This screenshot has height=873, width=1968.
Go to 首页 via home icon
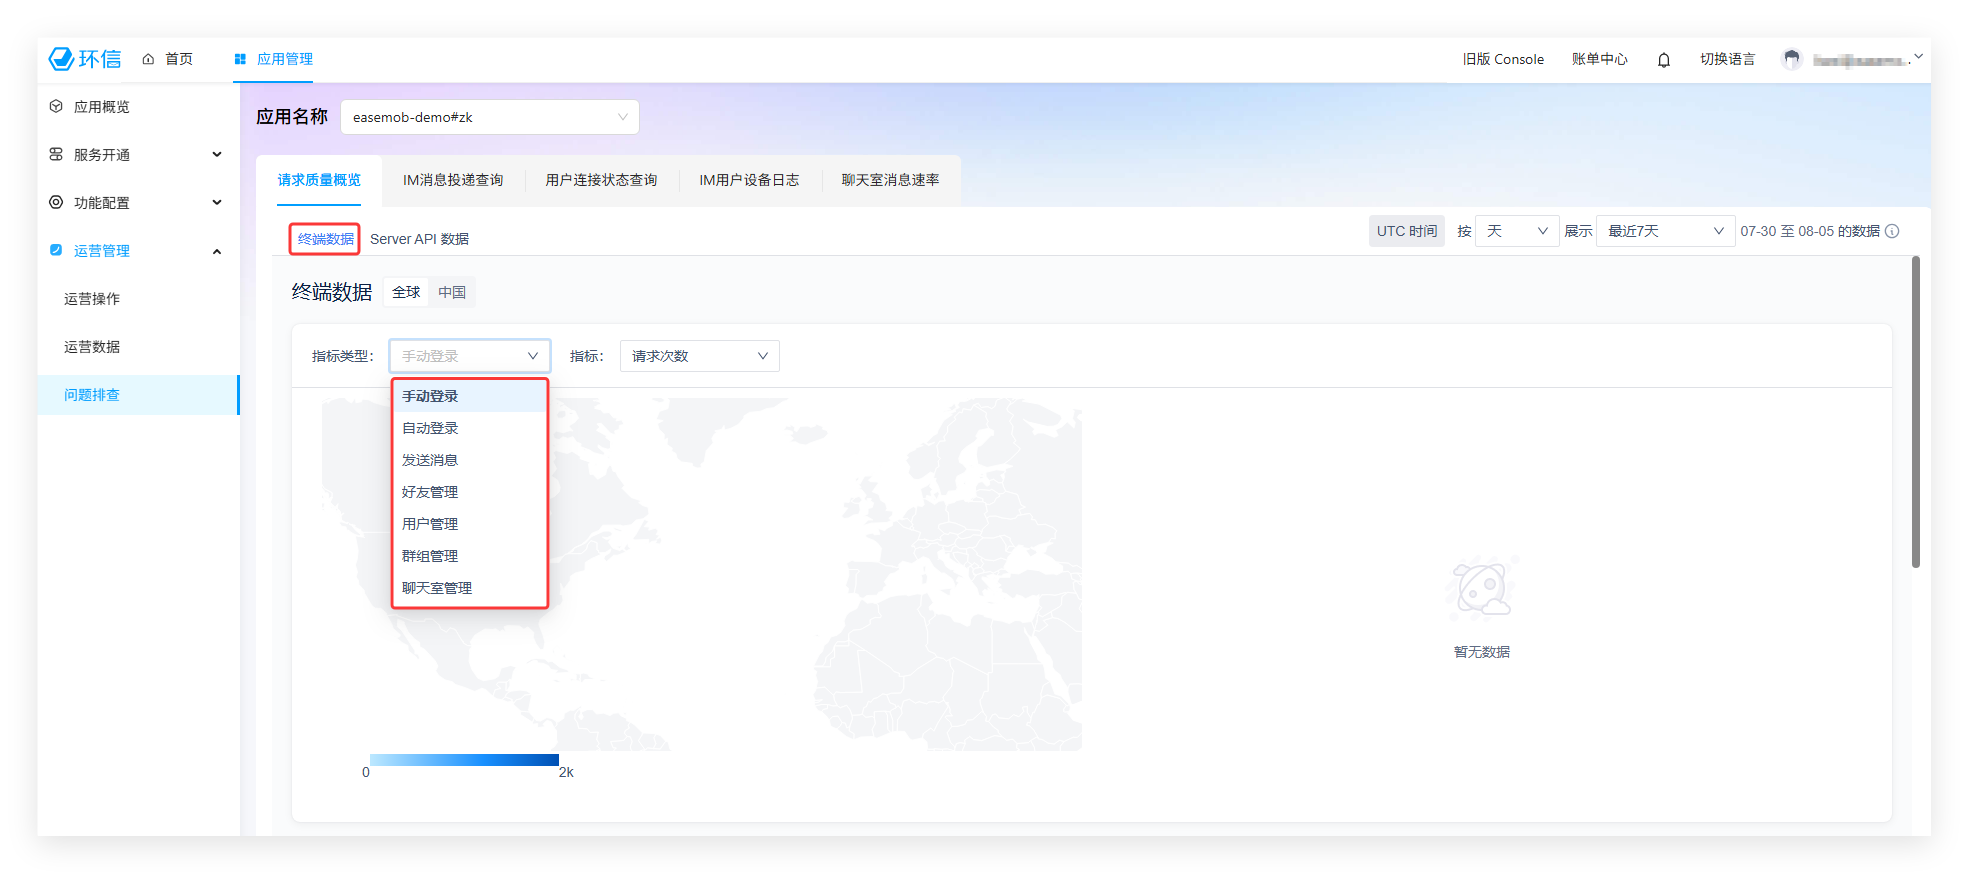(148, 60)
